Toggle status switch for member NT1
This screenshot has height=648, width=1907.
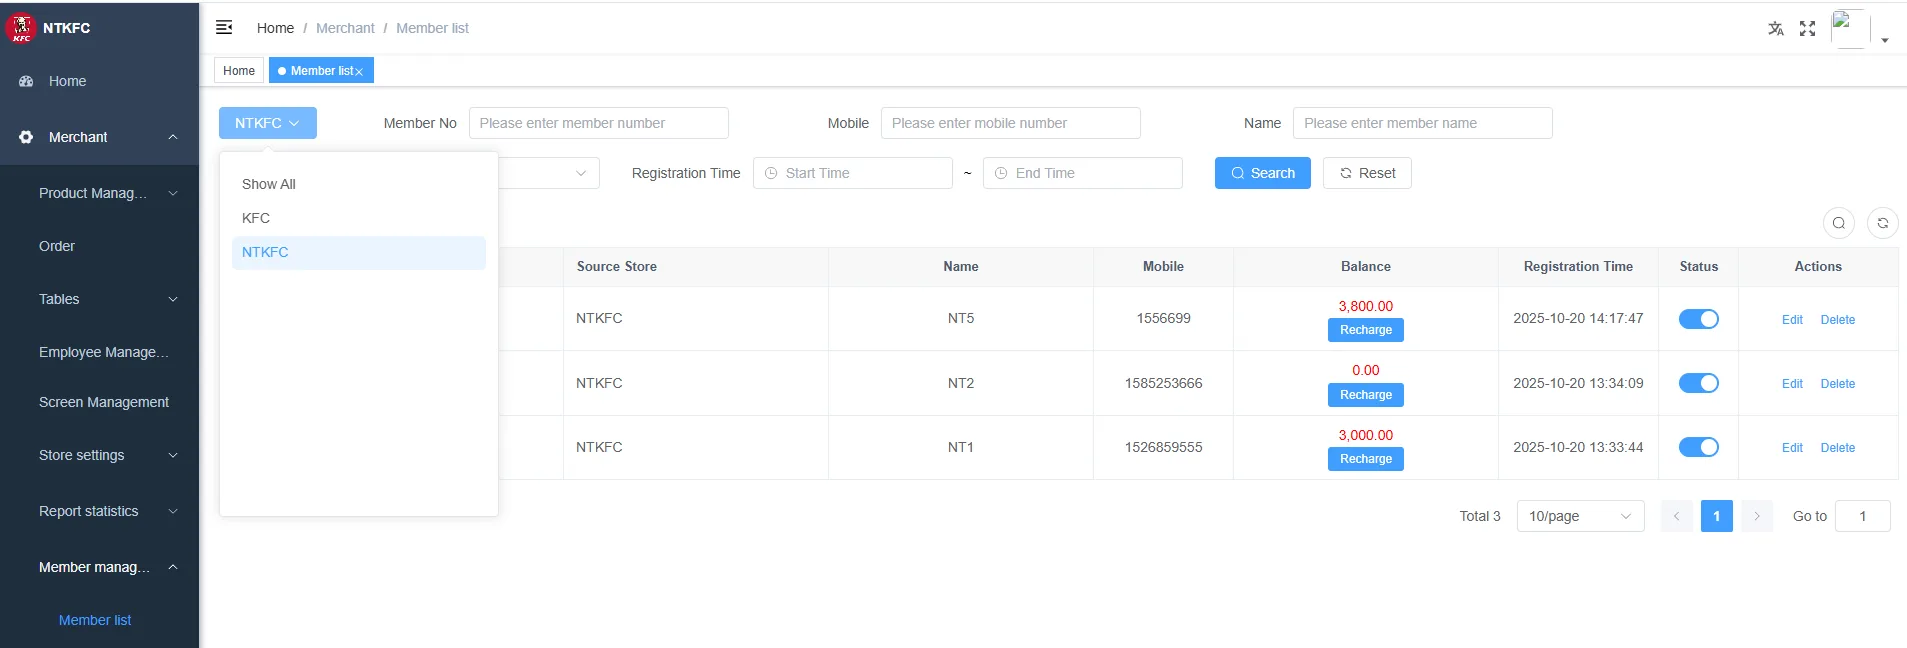[x=1698, y=447]
